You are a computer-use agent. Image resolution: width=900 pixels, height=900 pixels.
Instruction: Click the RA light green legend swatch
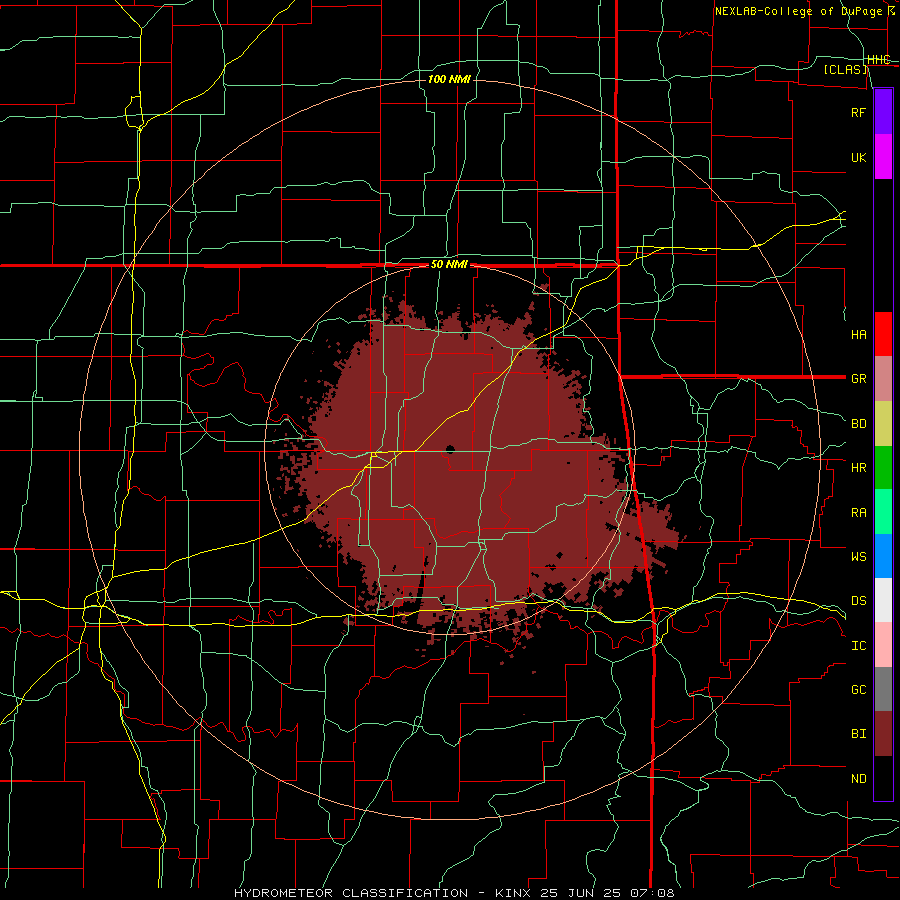coord(883,512)
